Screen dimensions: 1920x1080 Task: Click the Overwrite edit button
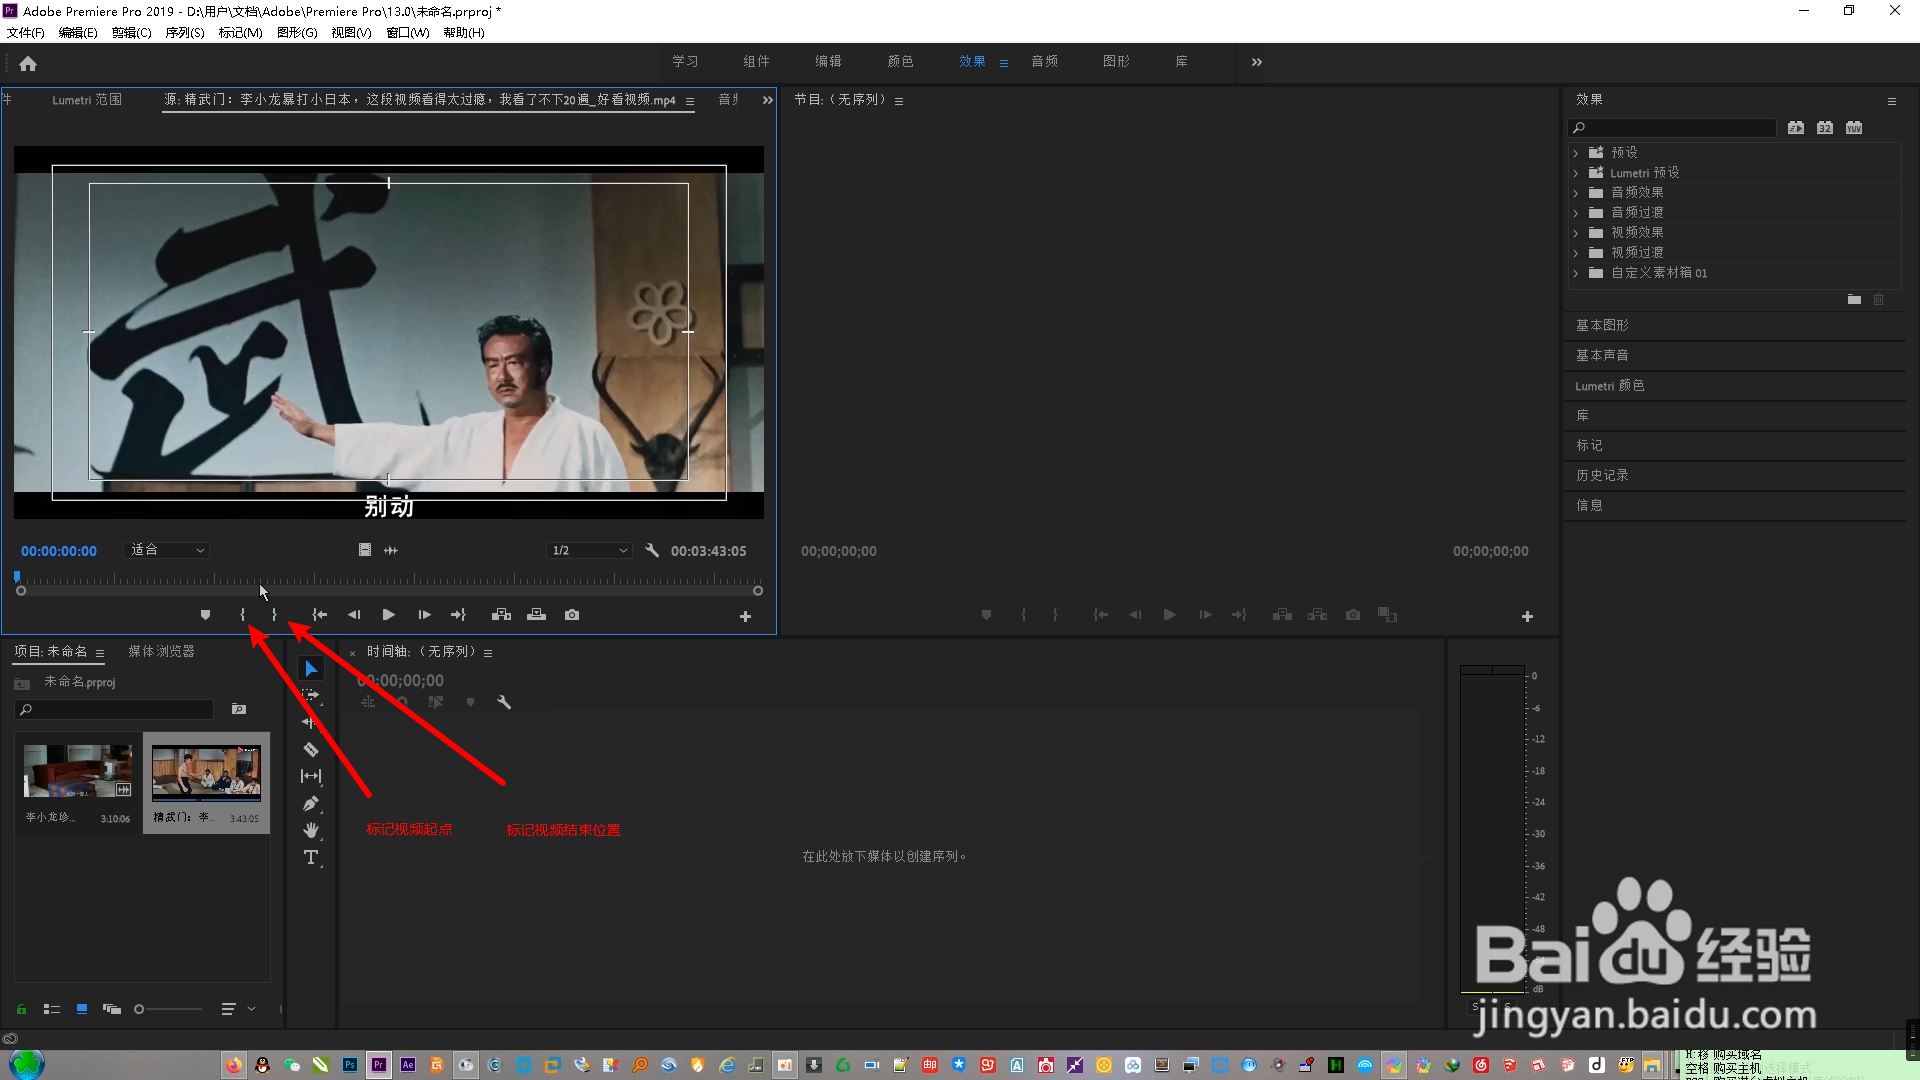537,615
